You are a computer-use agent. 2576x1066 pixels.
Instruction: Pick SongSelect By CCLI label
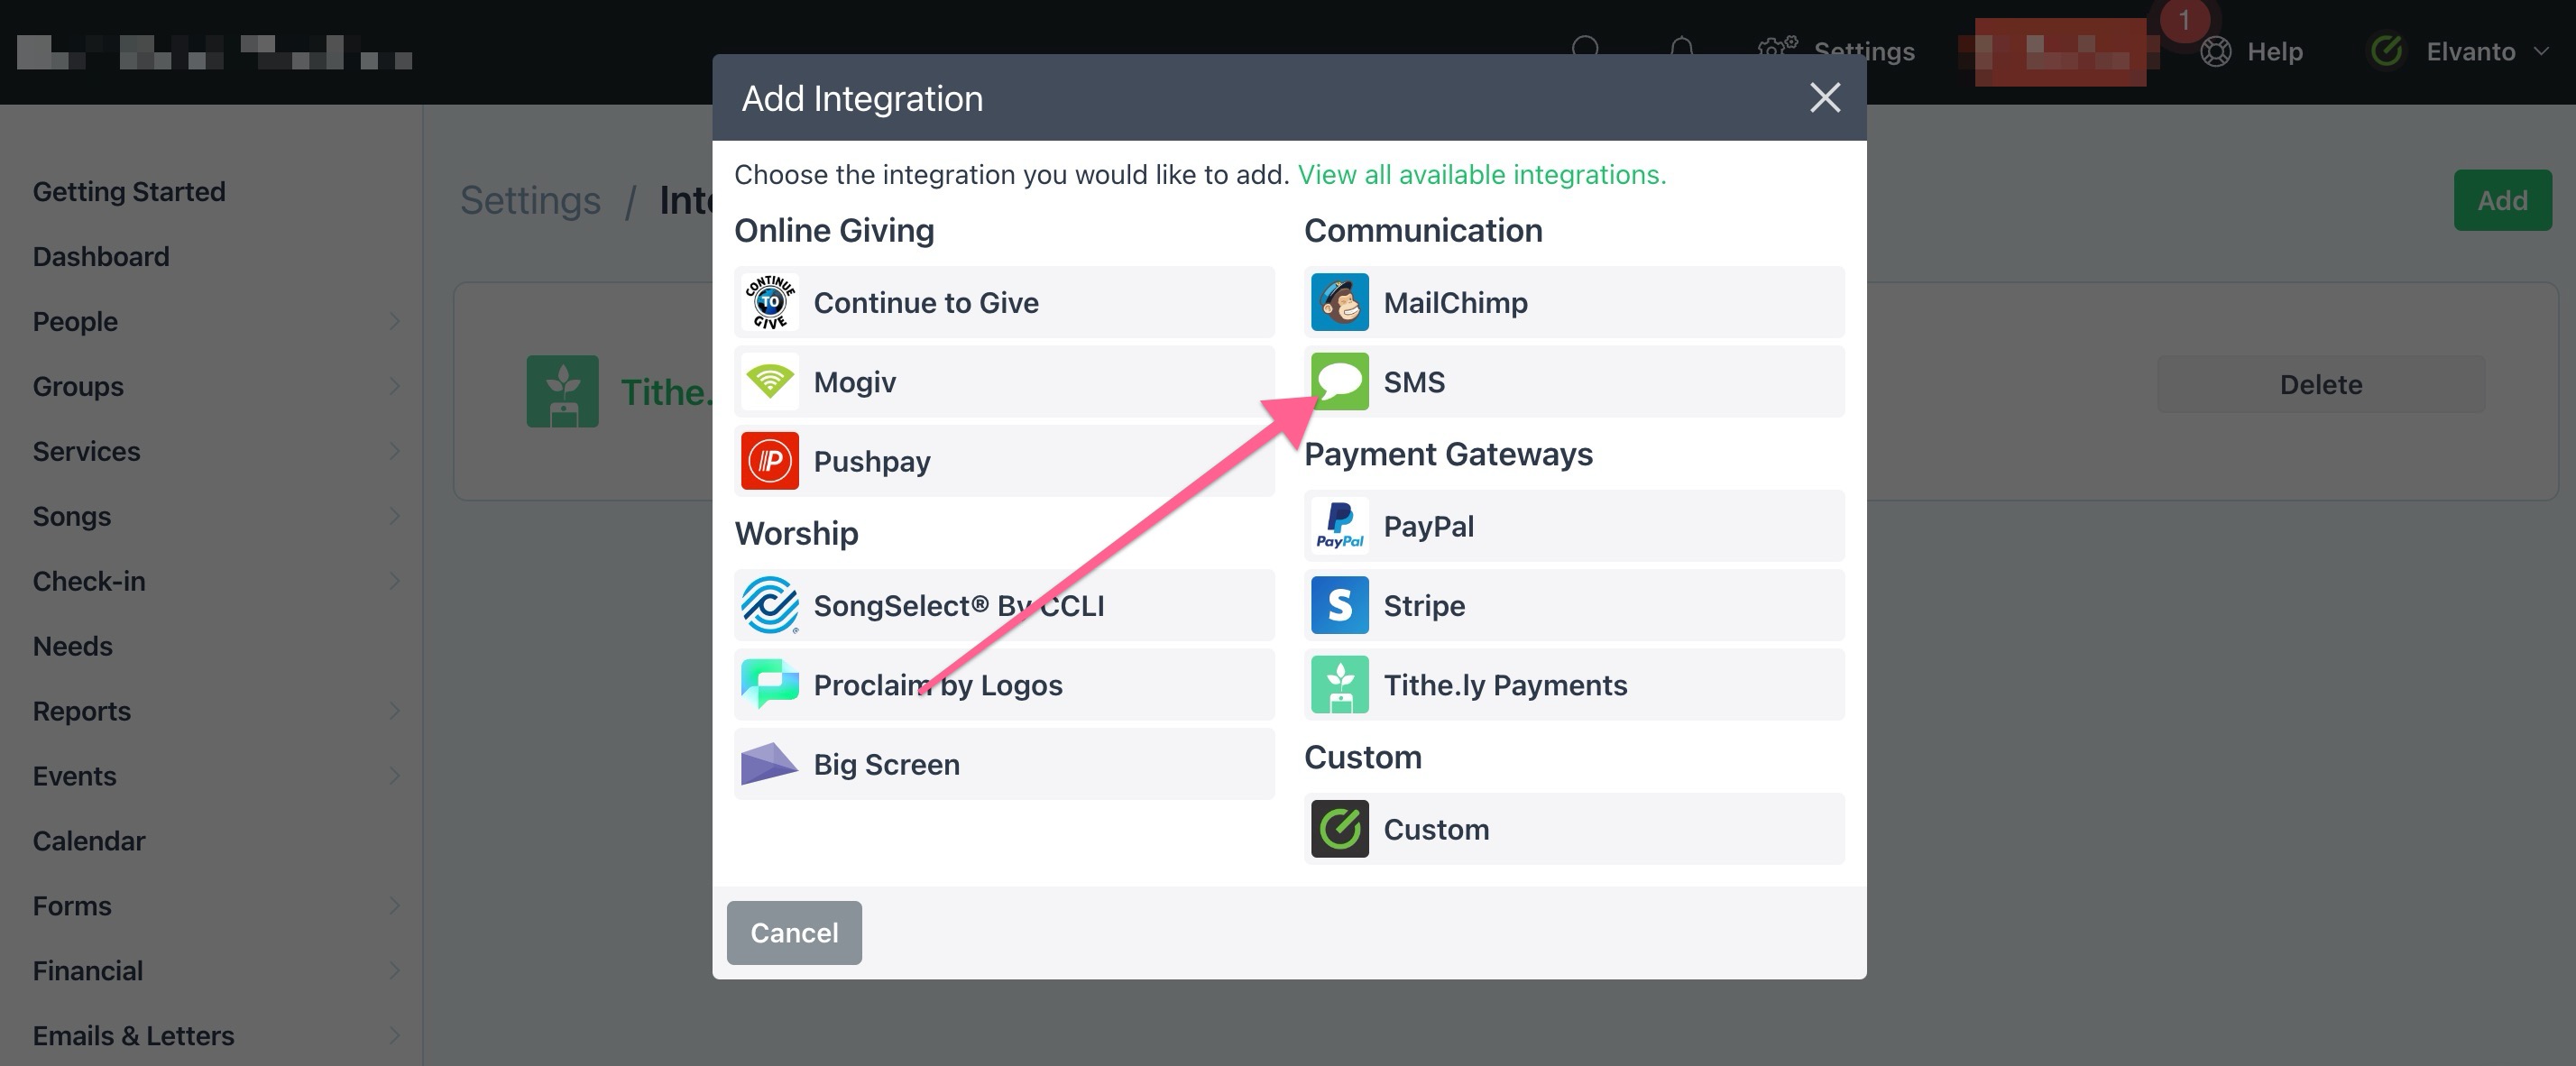tap(959, 606)
